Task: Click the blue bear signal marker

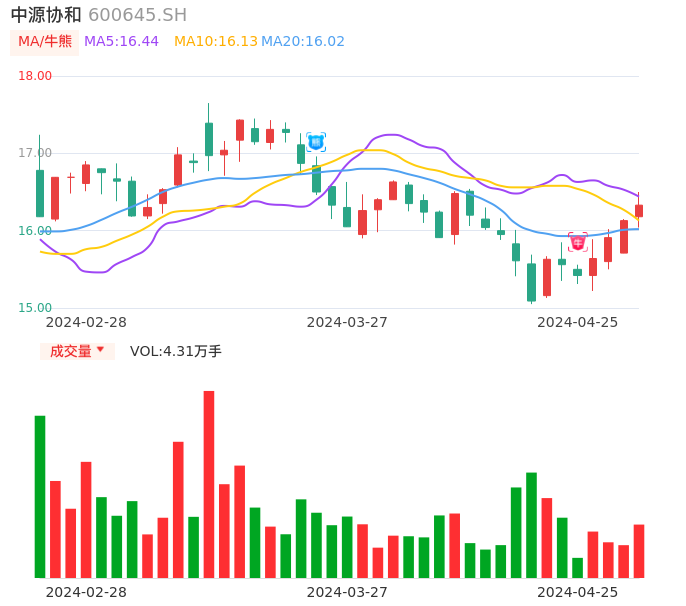Action: coord(316,142)
